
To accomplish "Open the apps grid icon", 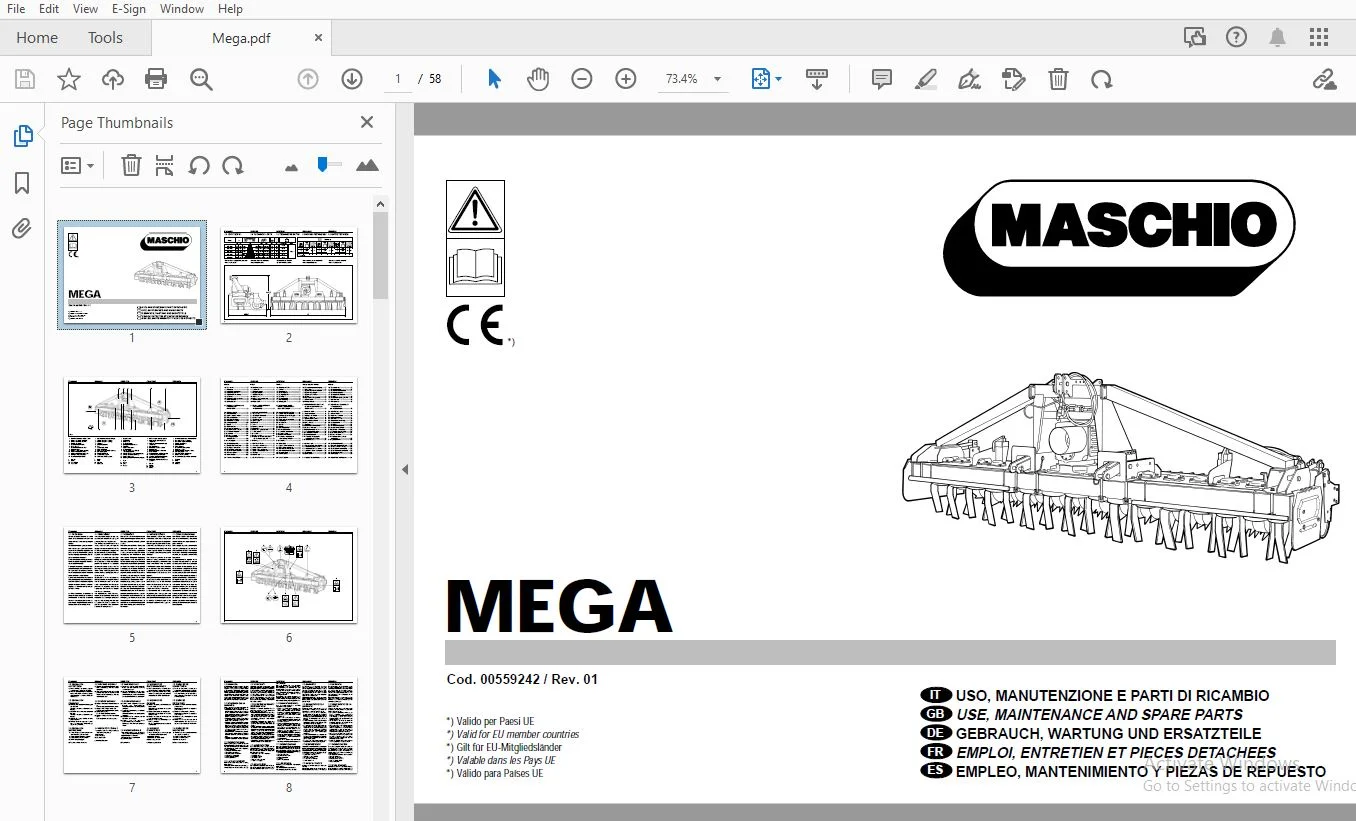I will coord(1319,37).
